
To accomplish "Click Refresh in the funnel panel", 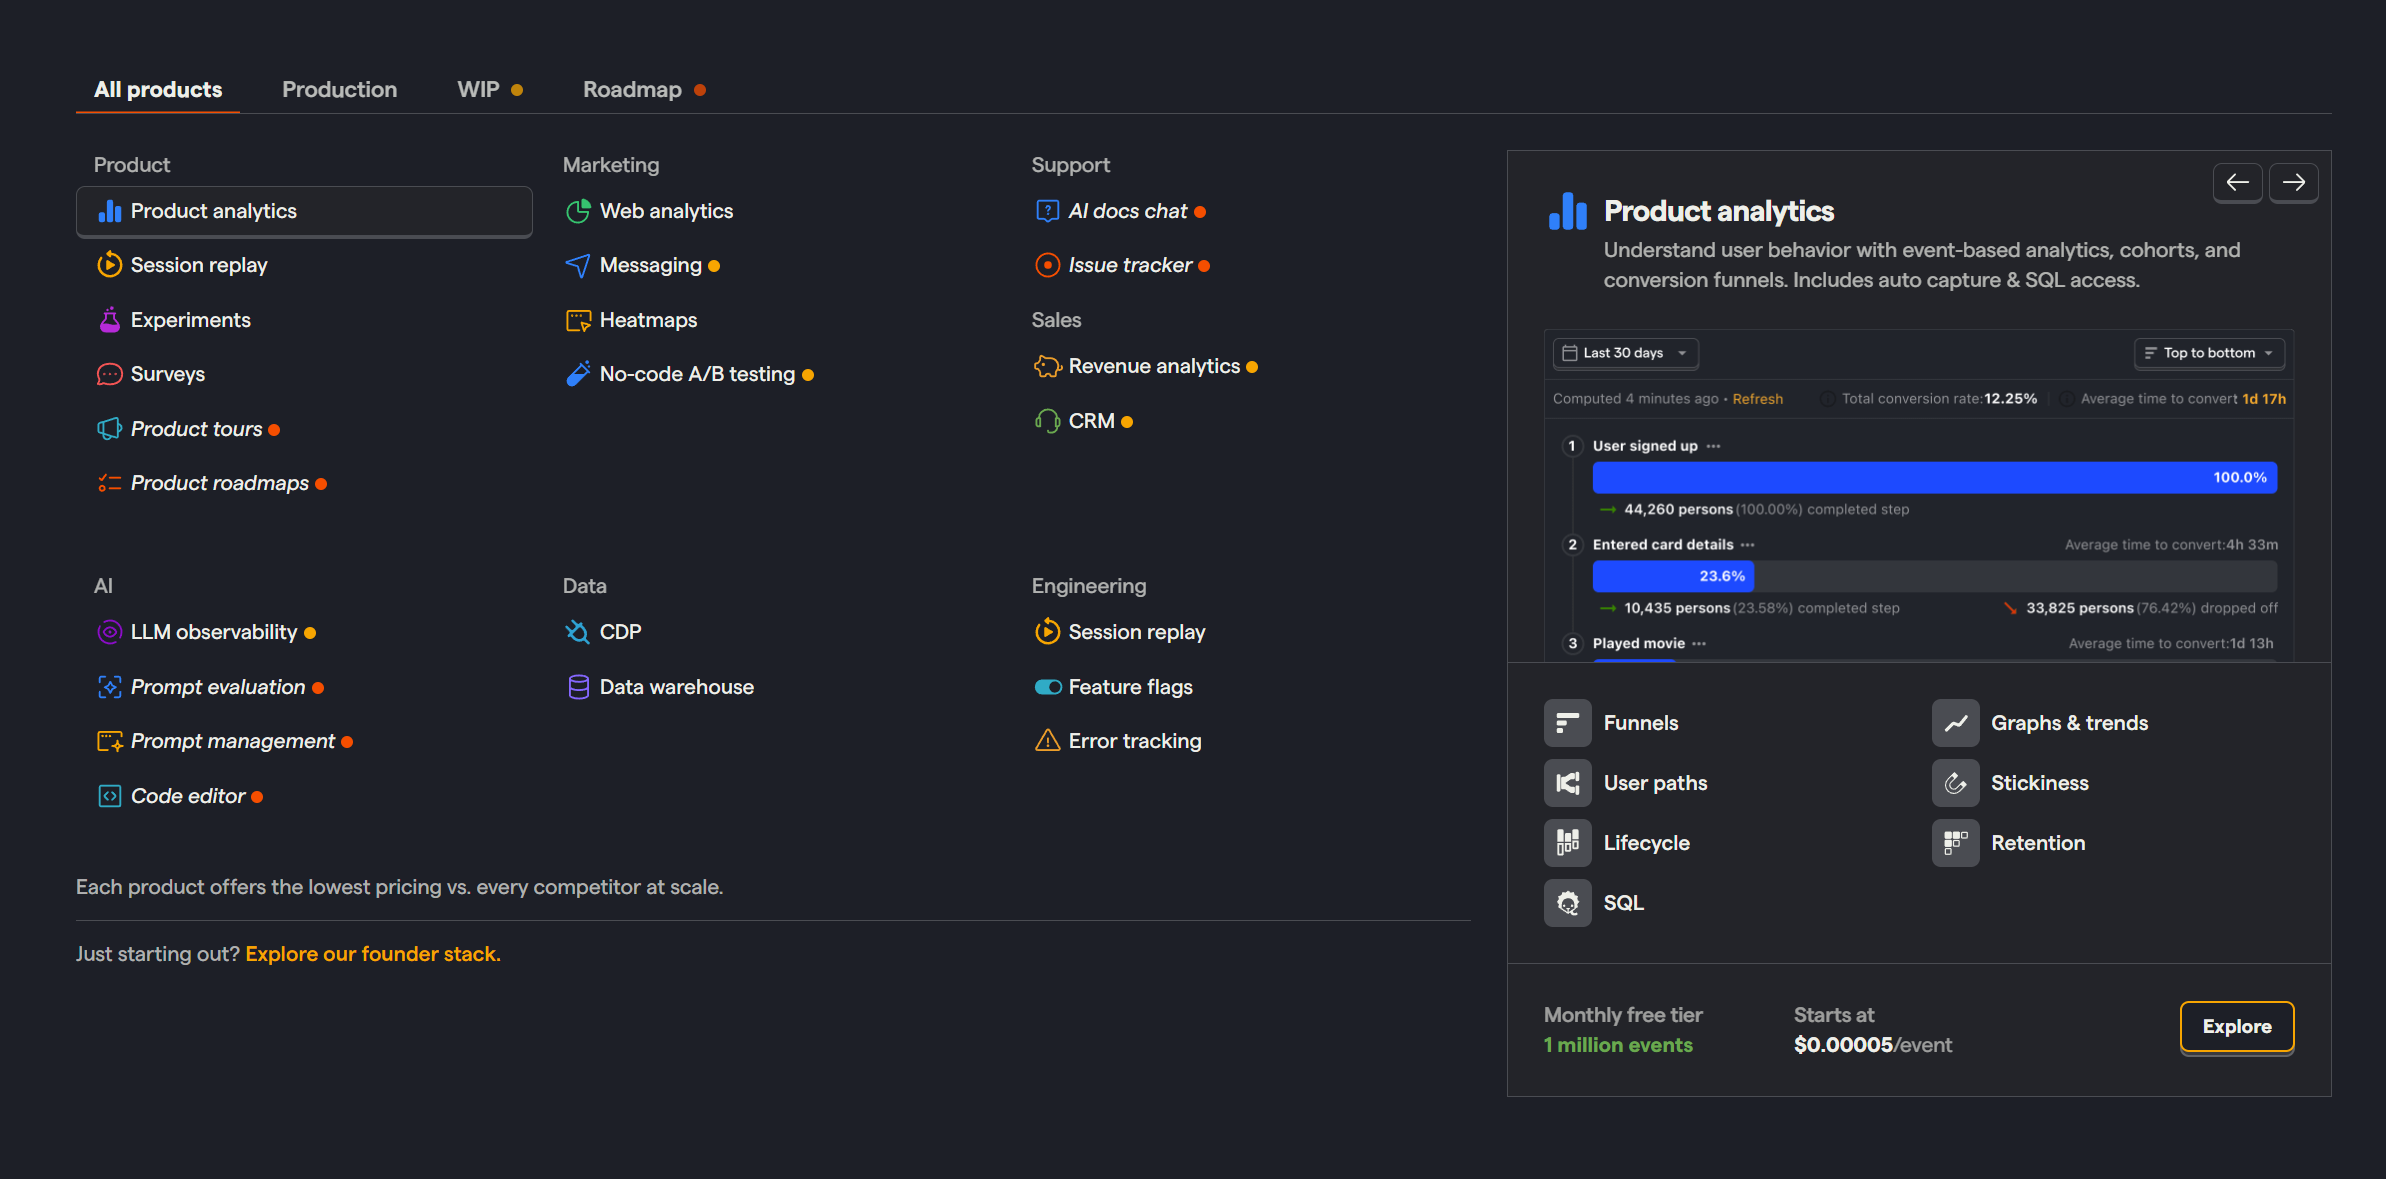I will tap(1757, 399).
